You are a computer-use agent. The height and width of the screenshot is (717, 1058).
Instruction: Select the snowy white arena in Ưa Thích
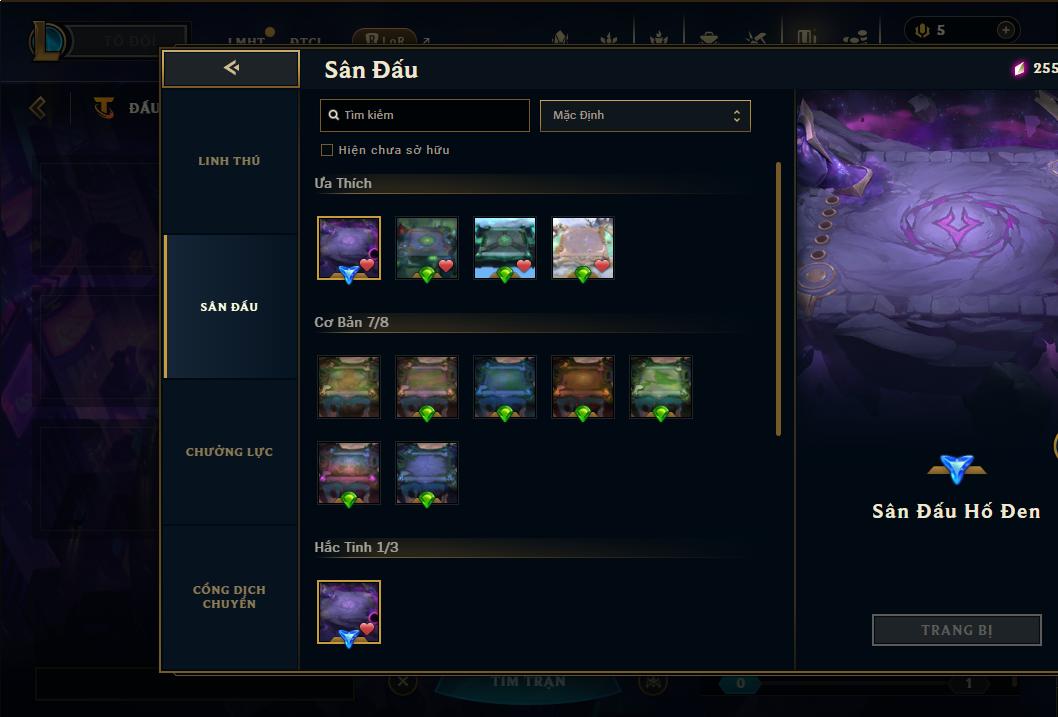tap(583, 248)
